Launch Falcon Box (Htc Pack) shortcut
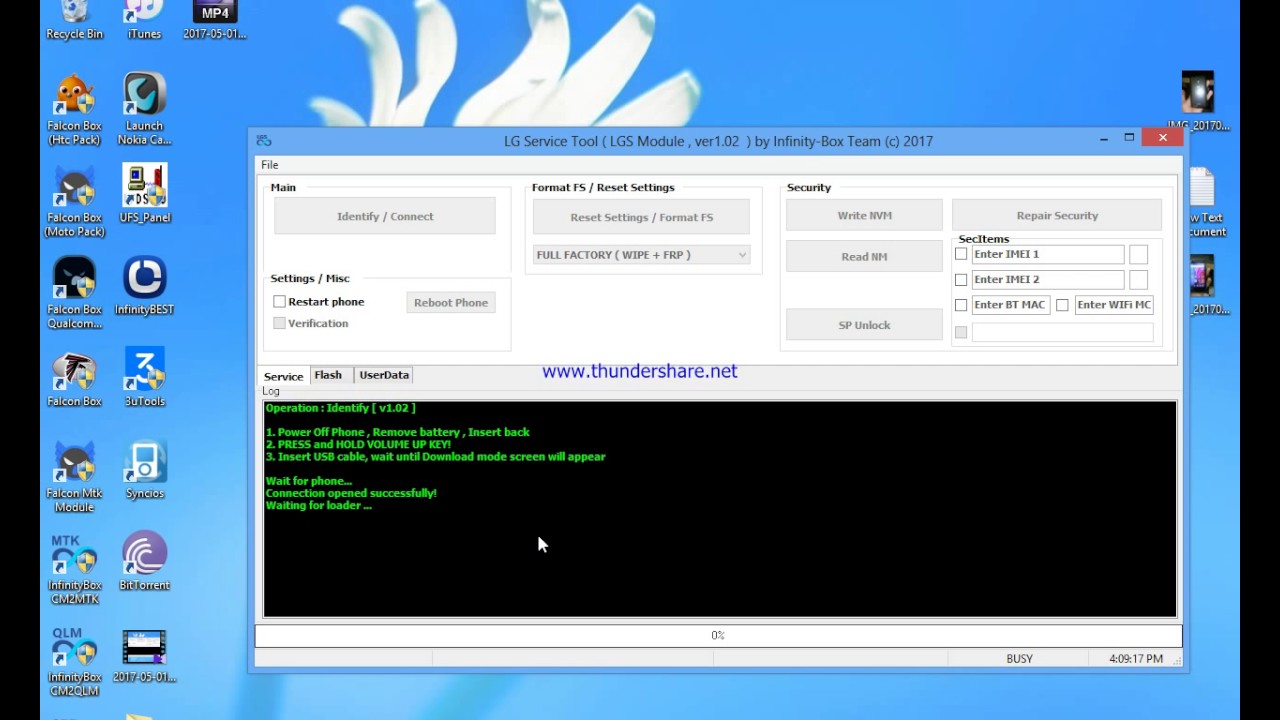1280x720 pixels. click(x=74, y=109)
